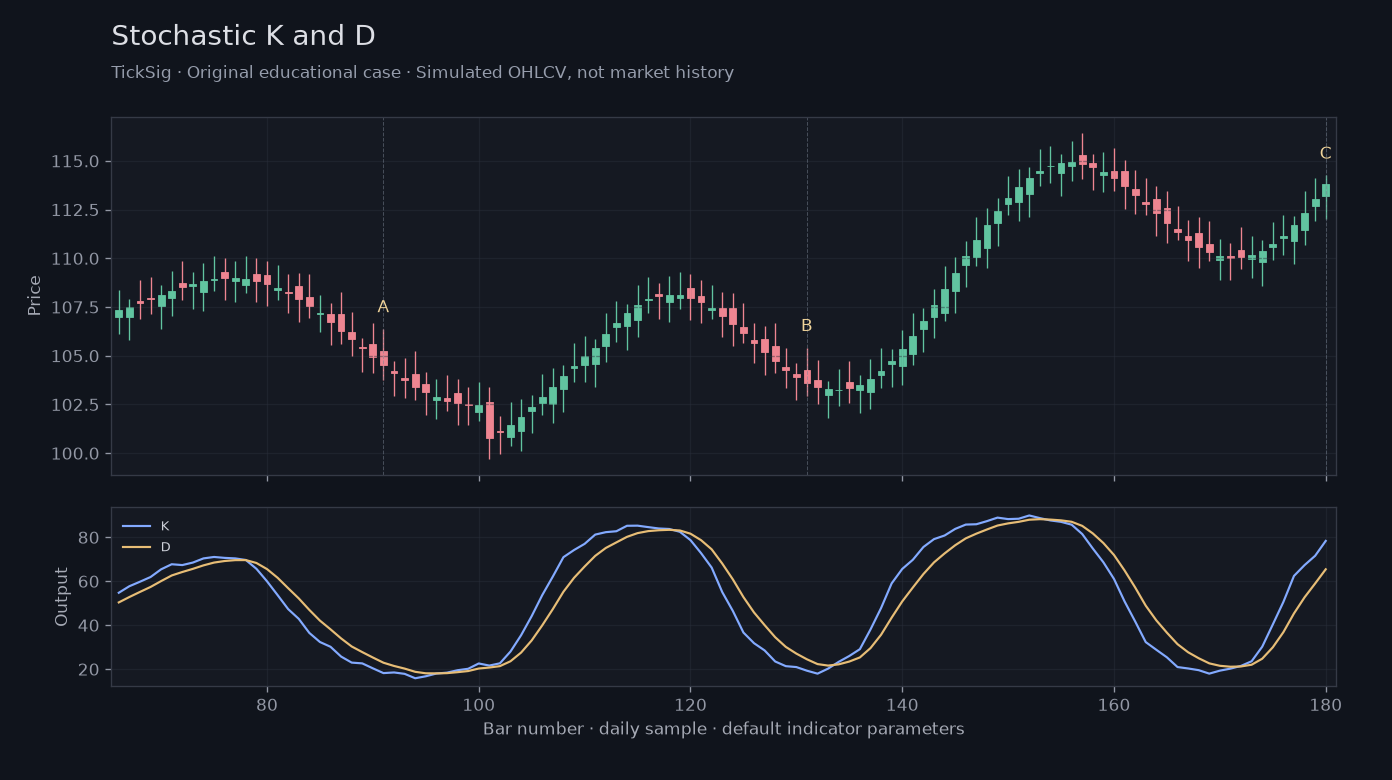Click bar number 80 on the x-axis
This screenshot has height=780, width=1392.
(x=267, y=703)
